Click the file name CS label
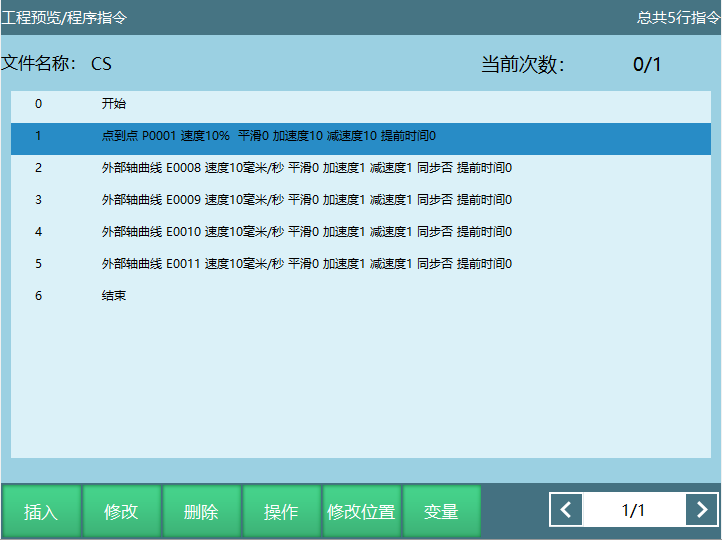Screen dimensions: 722x540 101,64
